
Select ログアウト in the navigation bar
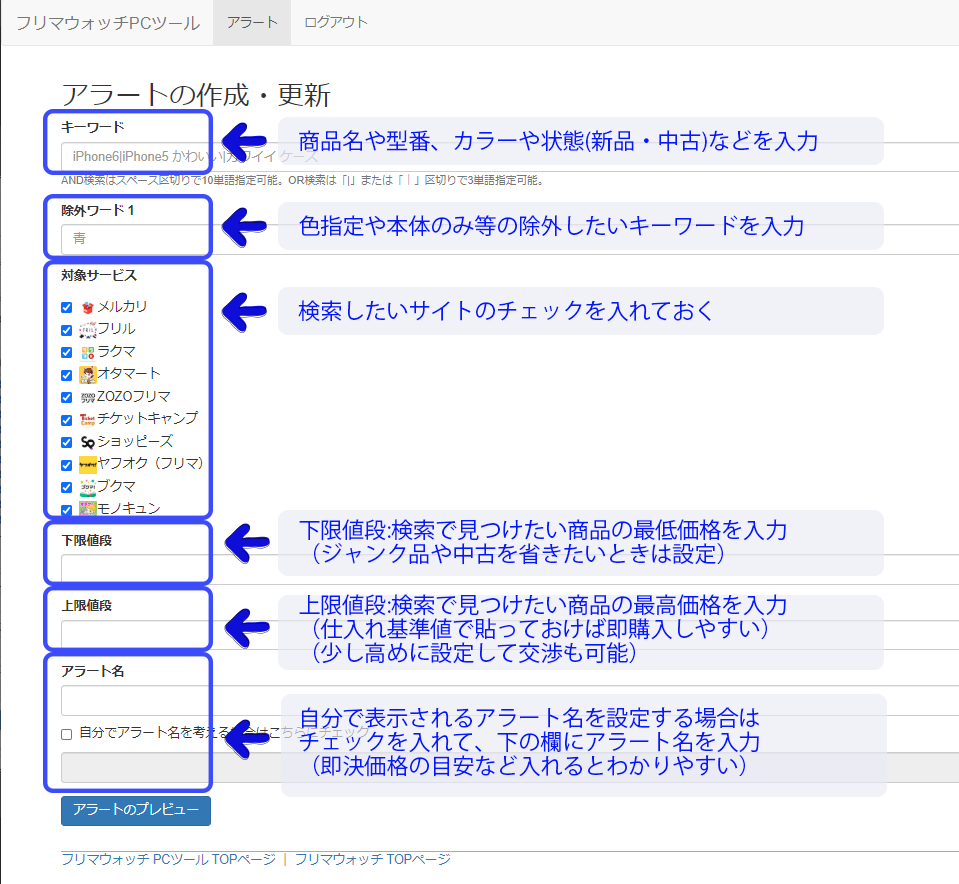(336, 22)
